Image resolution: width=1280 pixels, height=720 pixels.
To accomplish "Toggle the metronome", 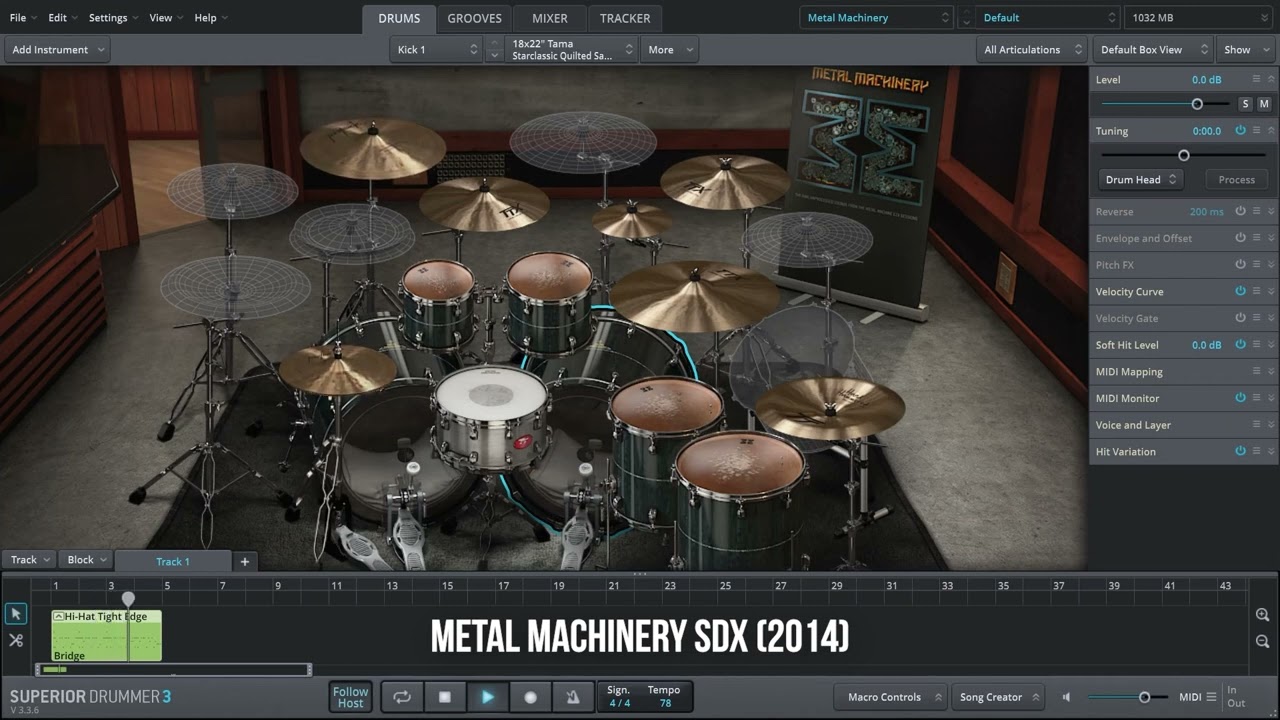I will pos(573,697).
